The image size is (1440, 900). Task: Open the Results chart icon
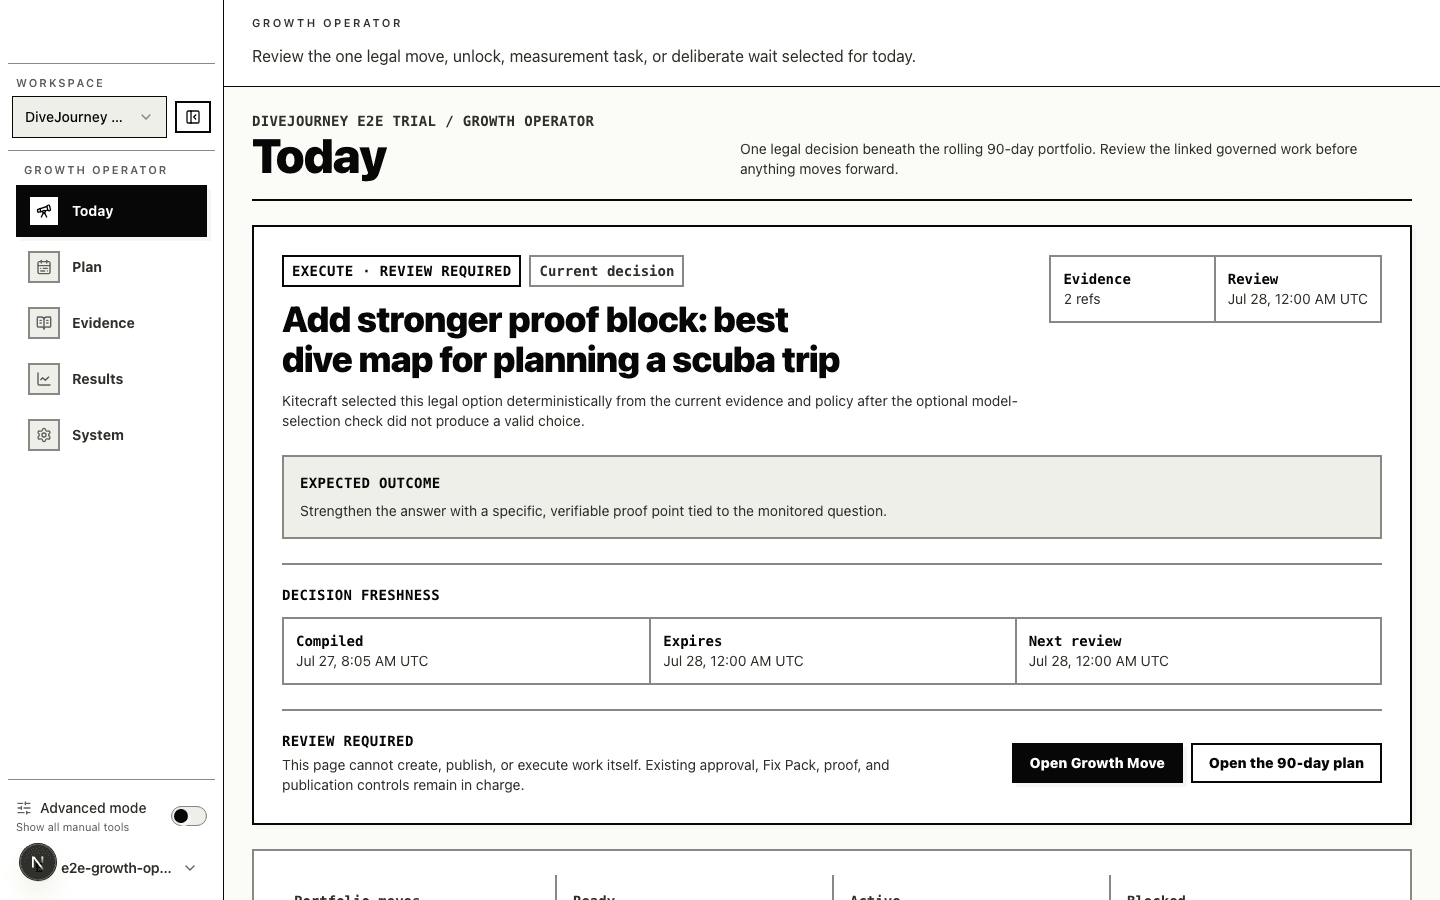pos(44,379)
